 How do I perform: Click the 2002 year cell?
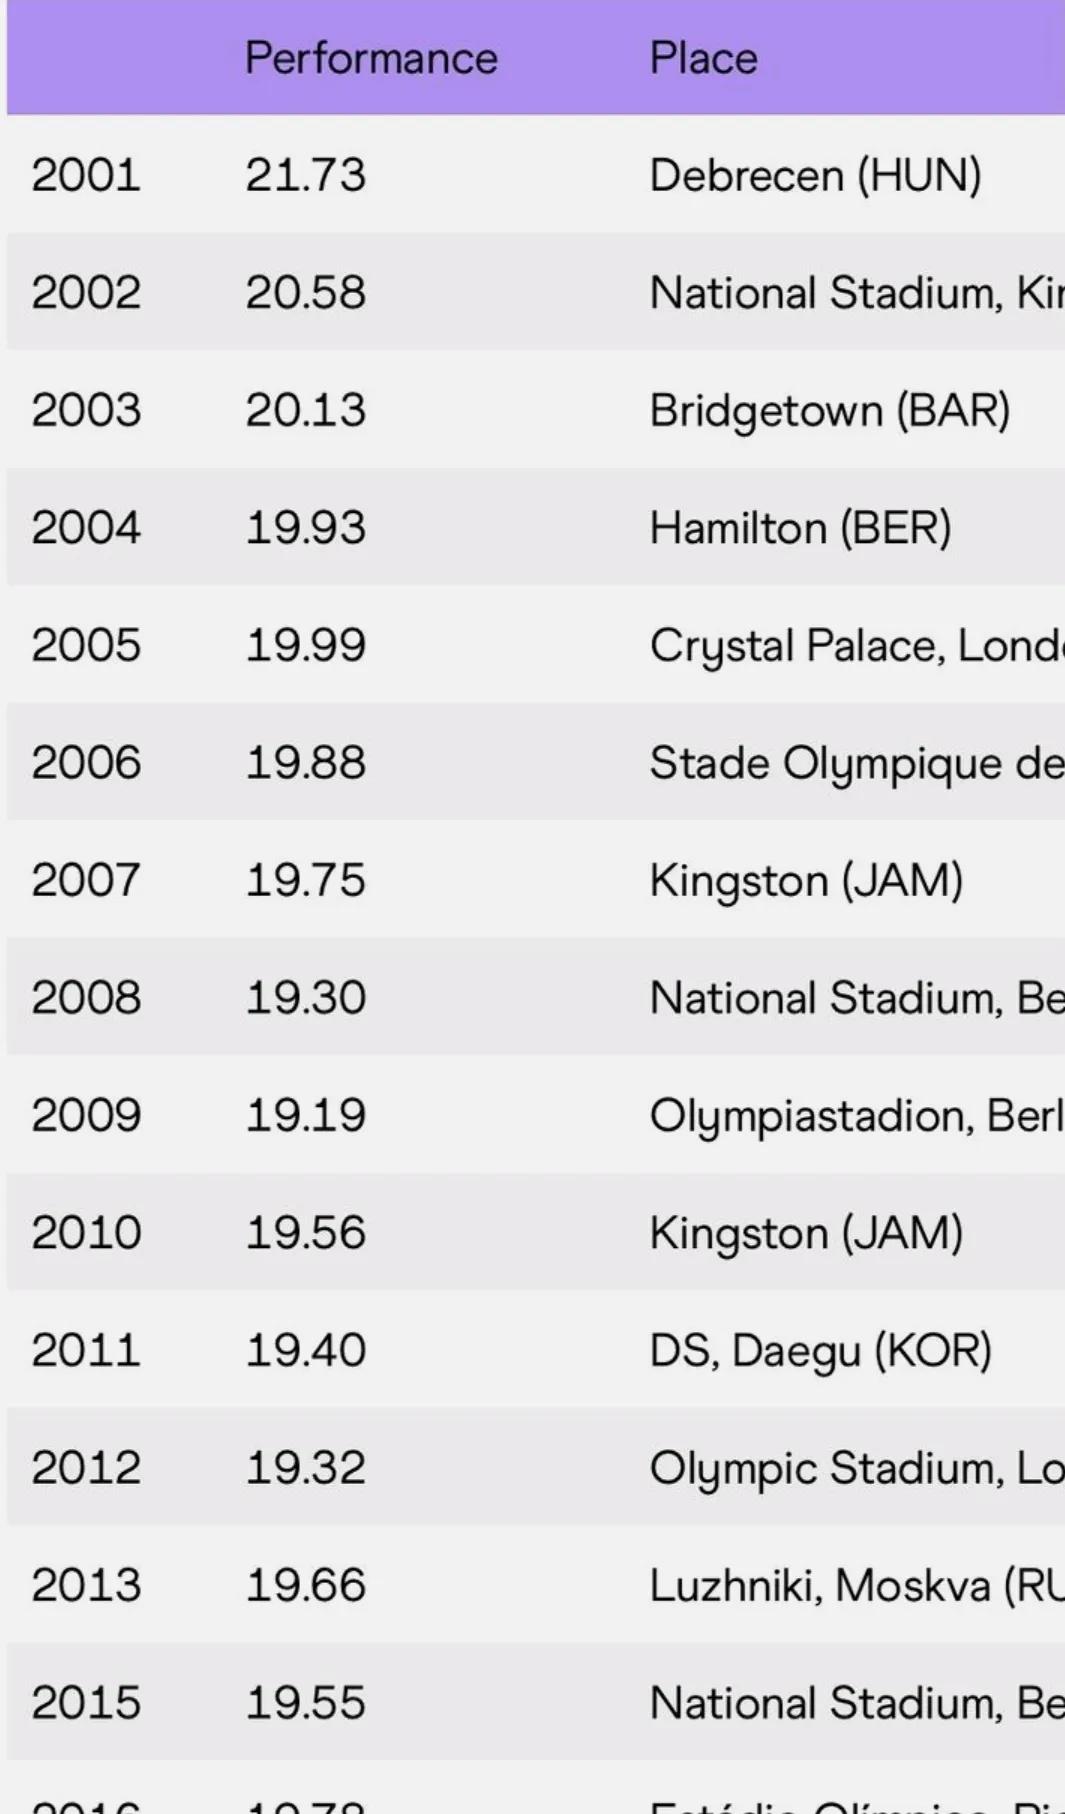pyautogui.click(x=86, y=293)
